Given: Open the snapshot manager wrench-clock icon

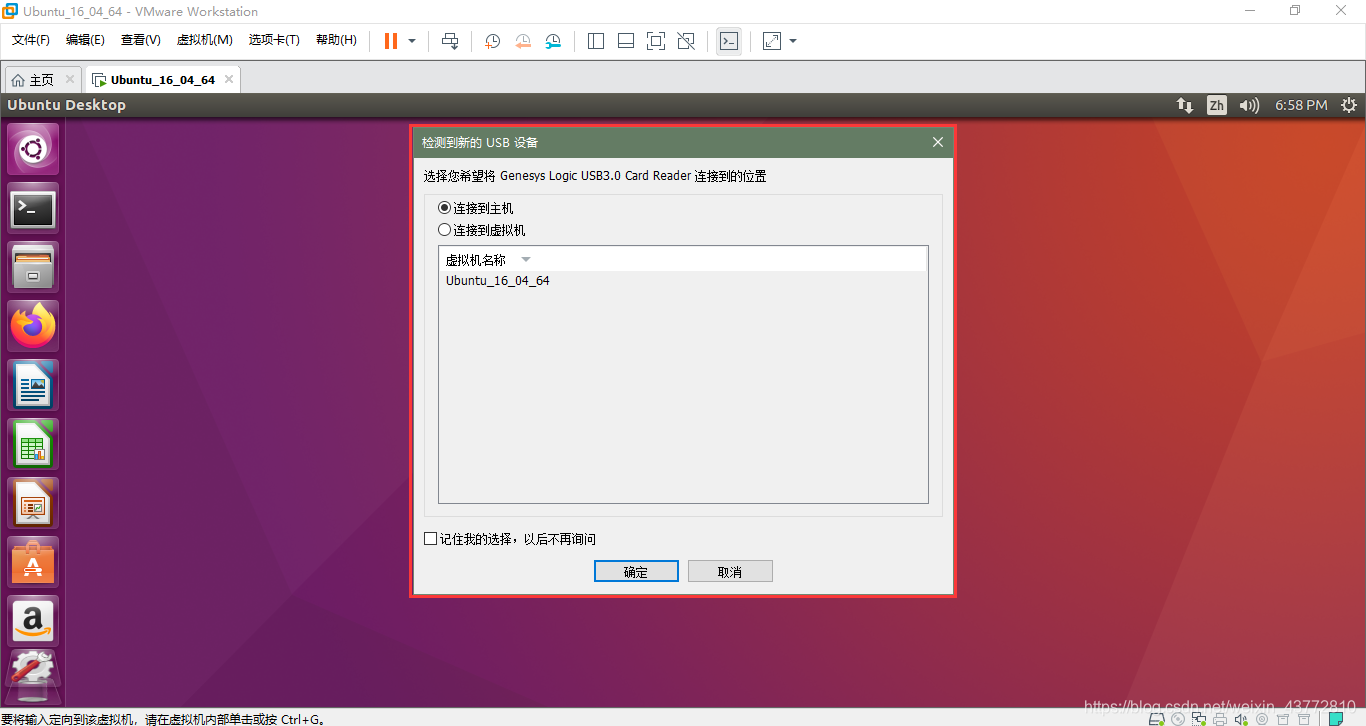Looking at the screenshot, I should tap(553, 41).
